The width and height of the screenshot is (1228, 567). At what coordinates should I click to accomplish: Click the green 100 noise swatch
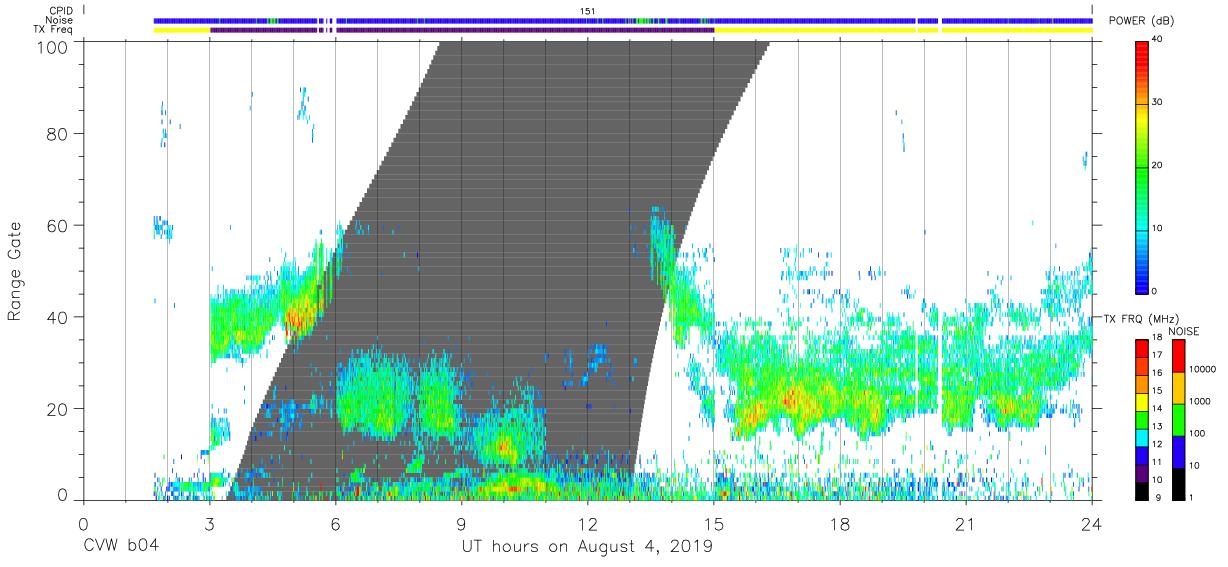coord(1177,419)
